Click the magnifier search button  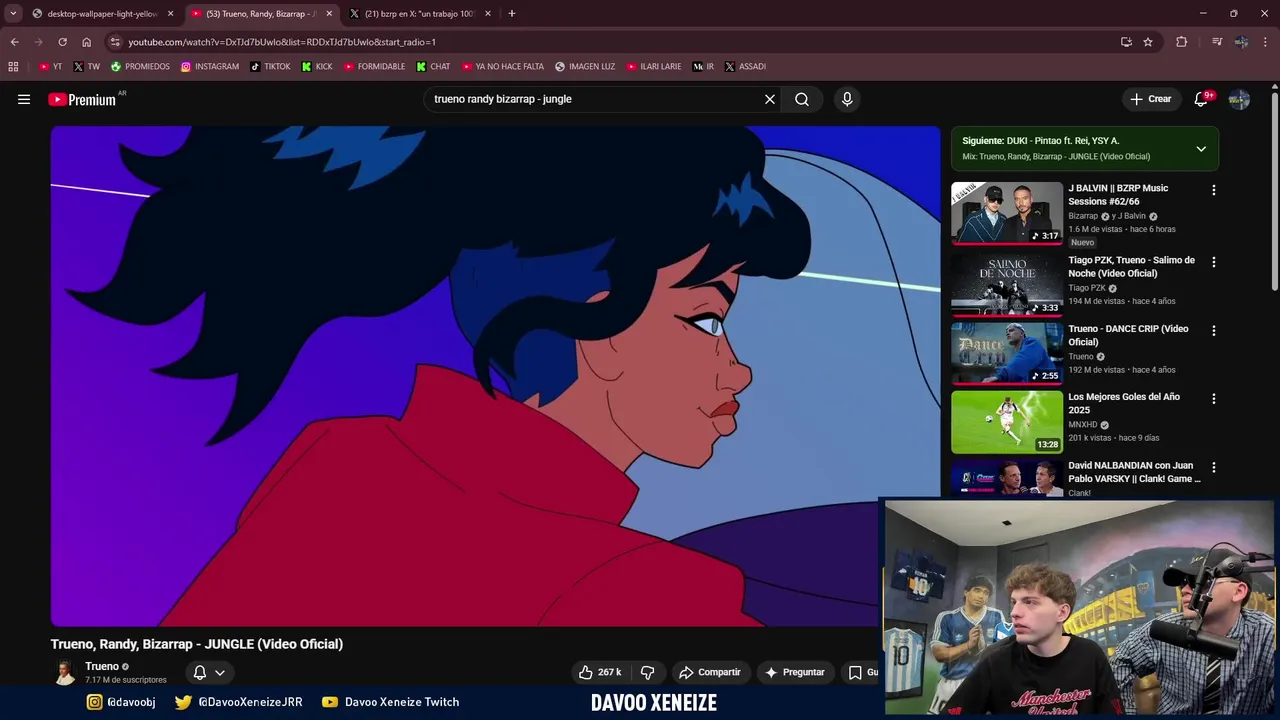coord(802,99)
